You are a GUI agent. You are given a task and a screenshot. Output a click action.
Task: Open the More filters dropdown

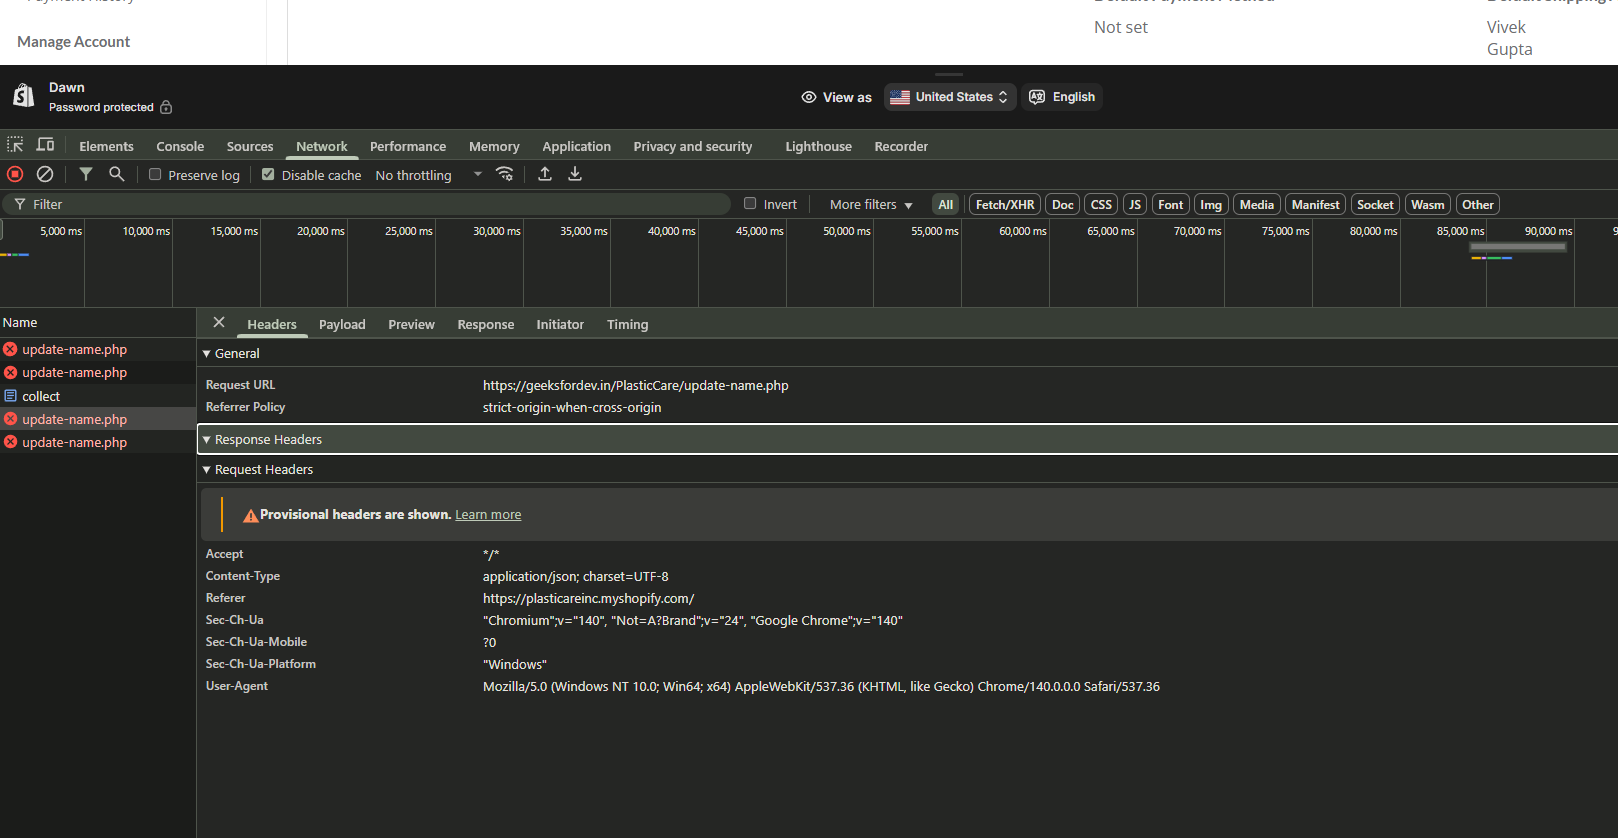871,204
